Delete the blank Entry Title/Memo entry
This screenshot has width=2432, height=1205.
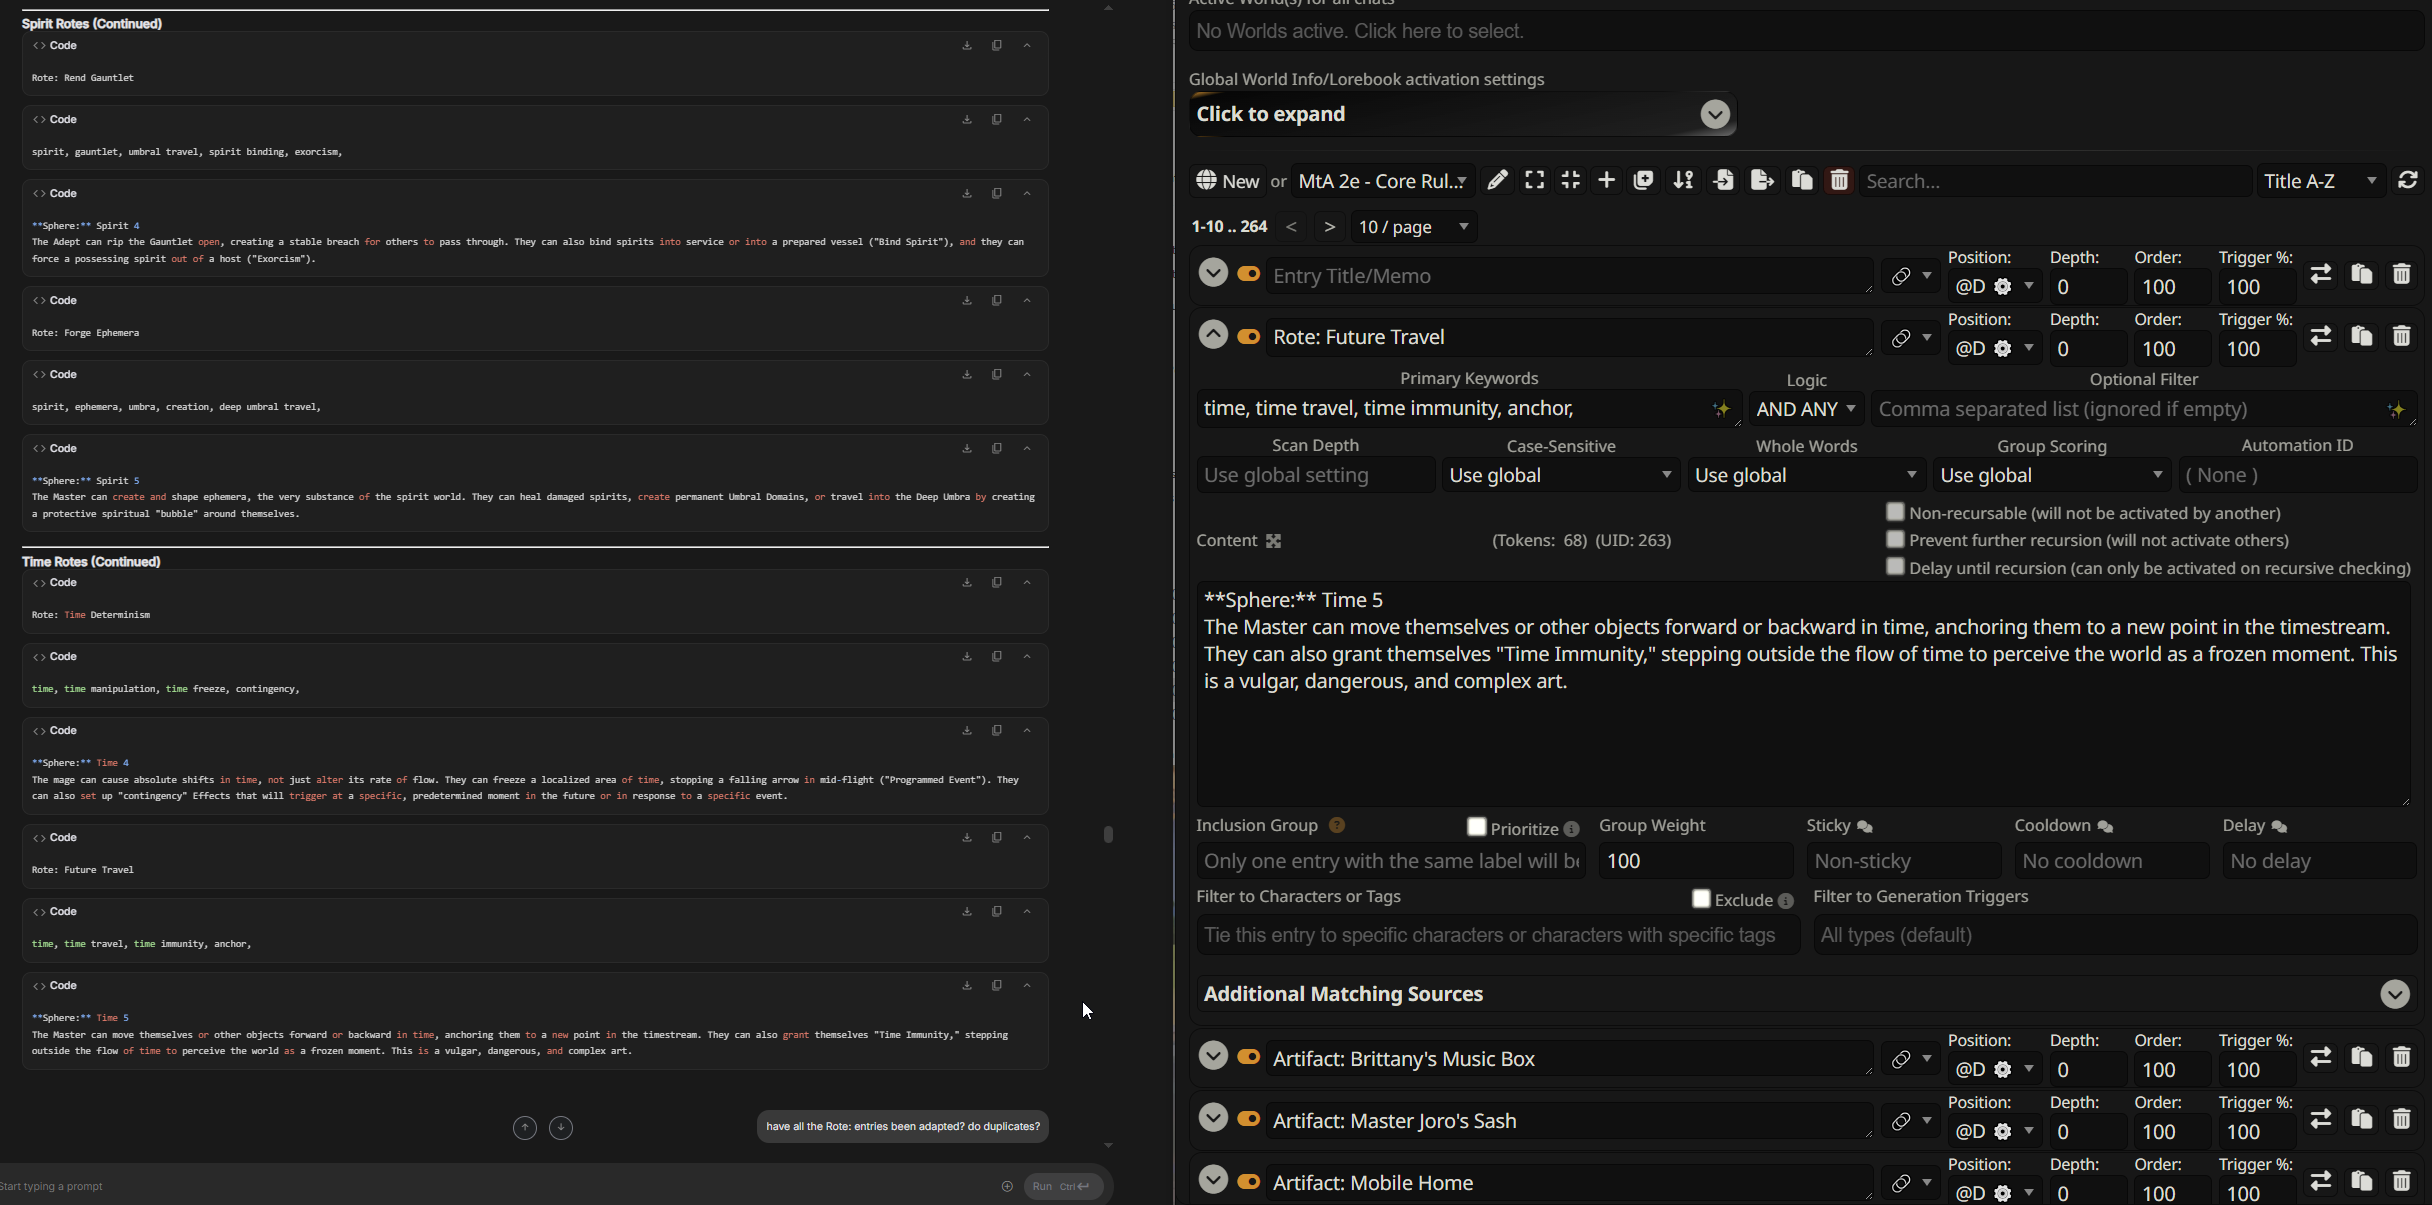2401,274
